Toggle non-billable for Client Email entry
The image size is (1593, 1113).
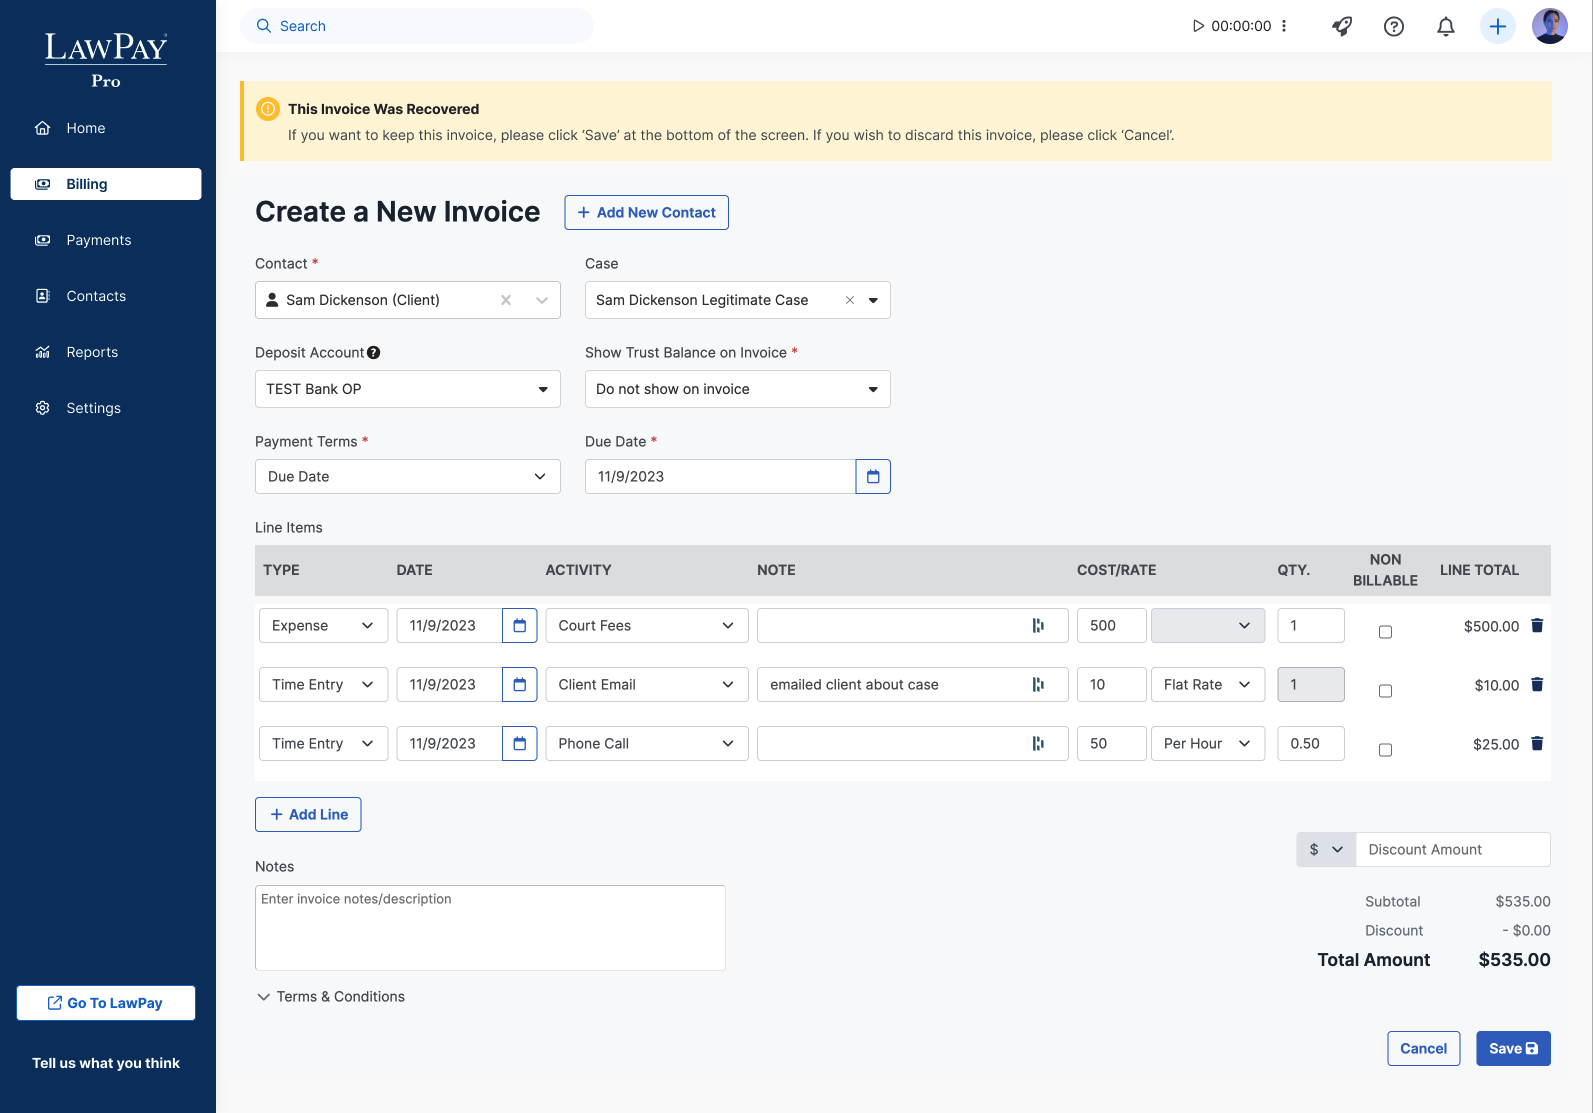tap(1385, 691)
